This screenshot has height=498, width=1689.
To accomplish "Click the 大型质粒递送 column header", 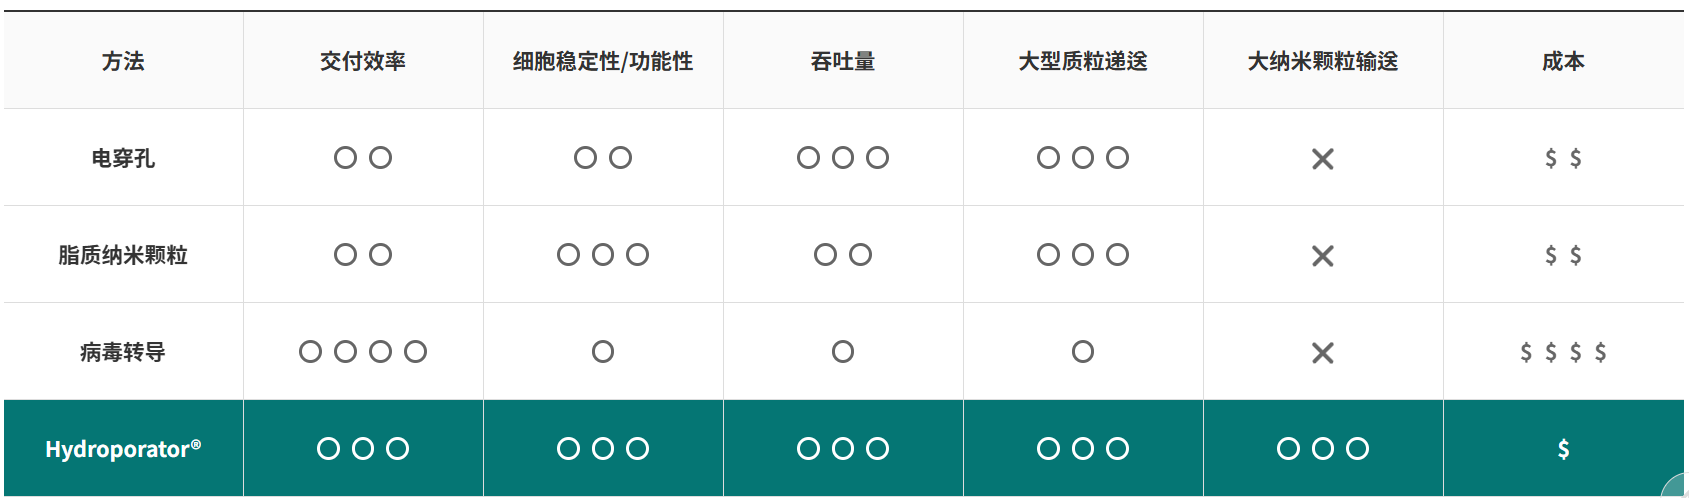I will pyautogui.click(x=1083, y=61).
